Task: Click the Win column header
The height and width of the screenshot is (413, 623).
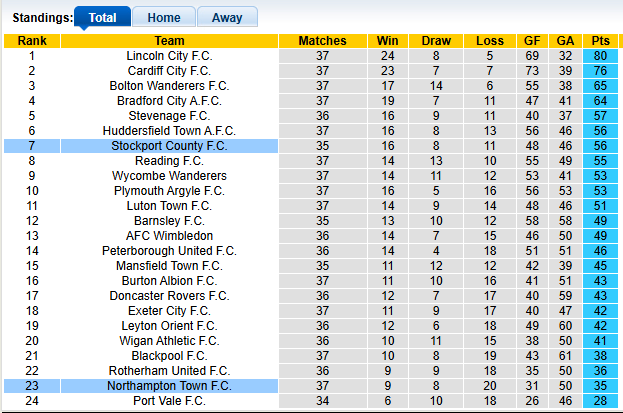Action: click(387, 41)
